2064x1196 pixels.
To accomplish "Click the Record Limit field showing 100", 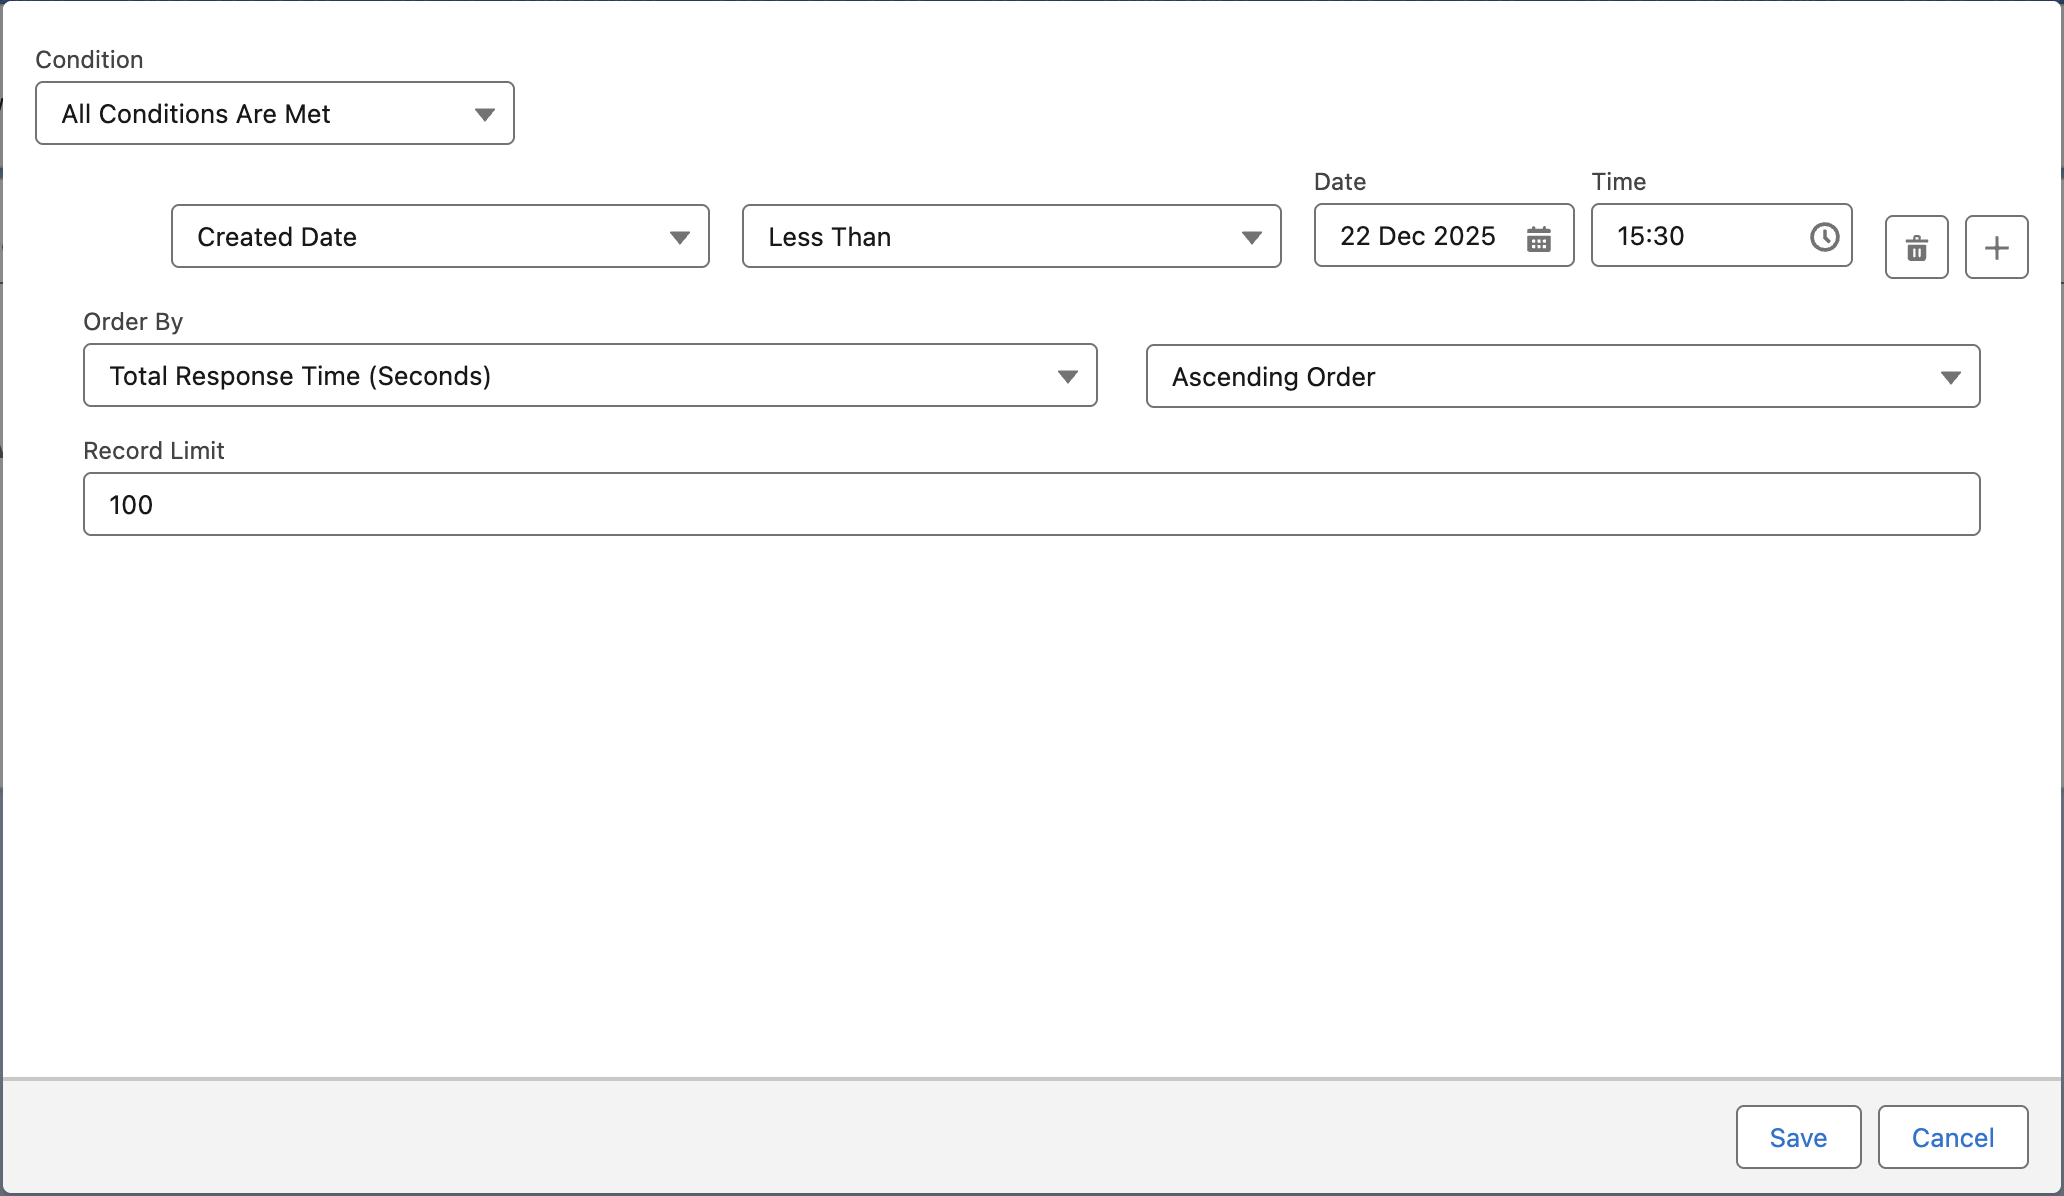I will click(1030, 505).
